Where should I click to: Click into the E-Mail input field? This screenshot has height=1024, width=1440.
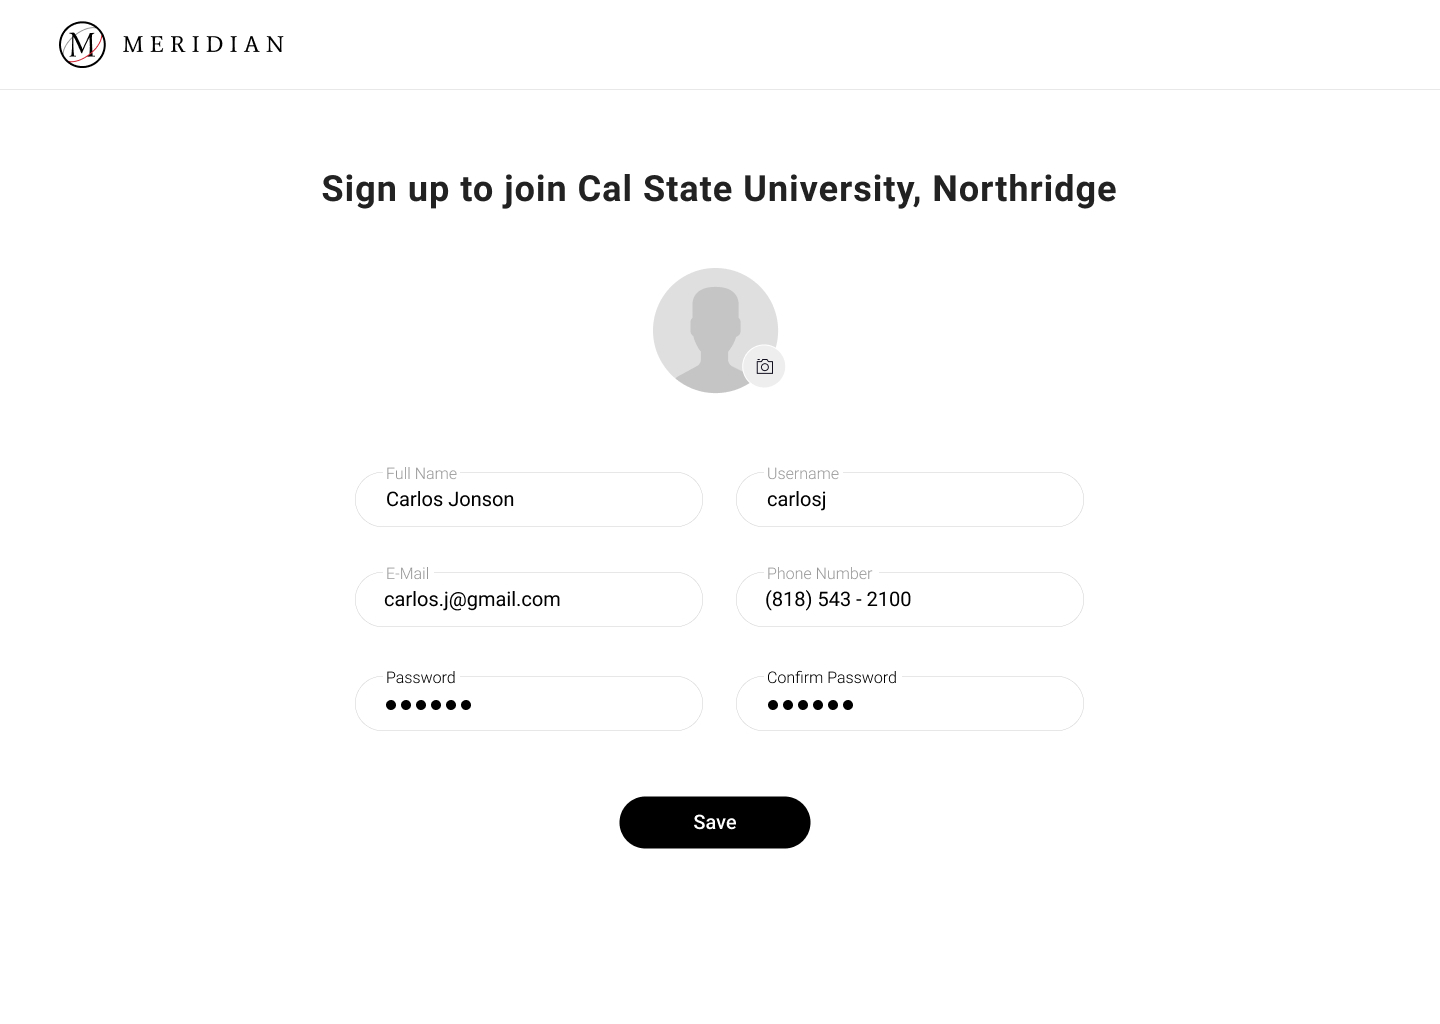pyautogui.click(x=529, y=599)
